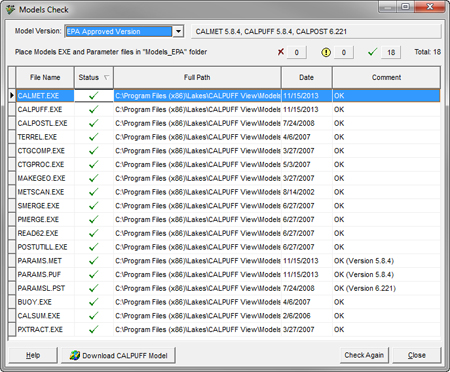Click the Help button
450x372 pixels.
click(x=33, y=355)
